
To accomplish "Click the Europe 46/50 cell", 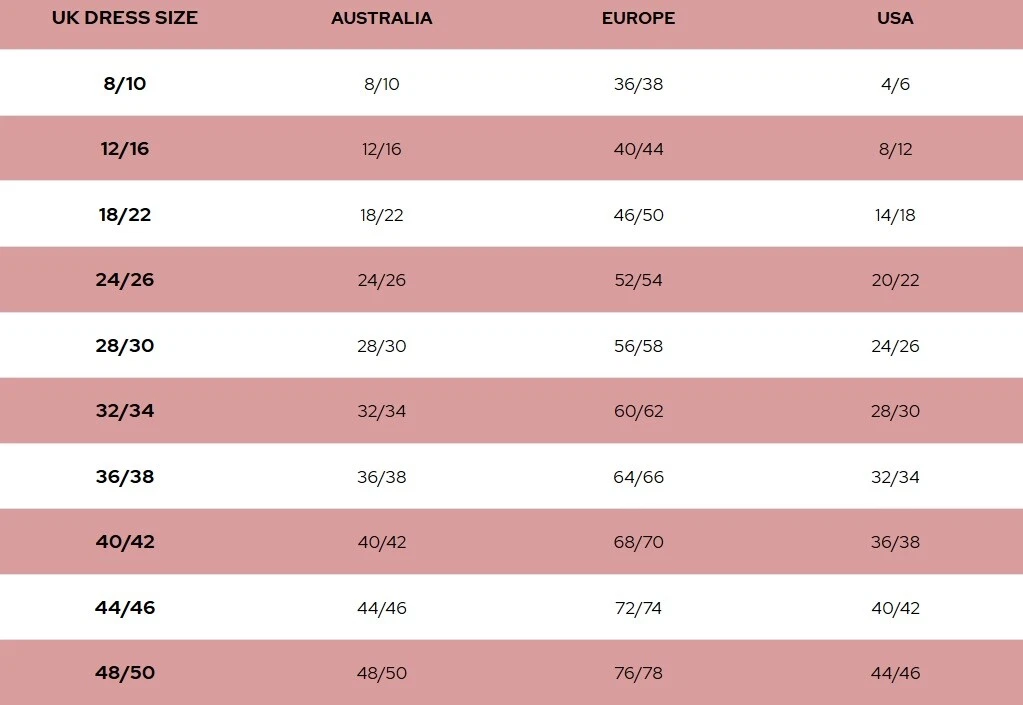I will click(x=638, y=215).
